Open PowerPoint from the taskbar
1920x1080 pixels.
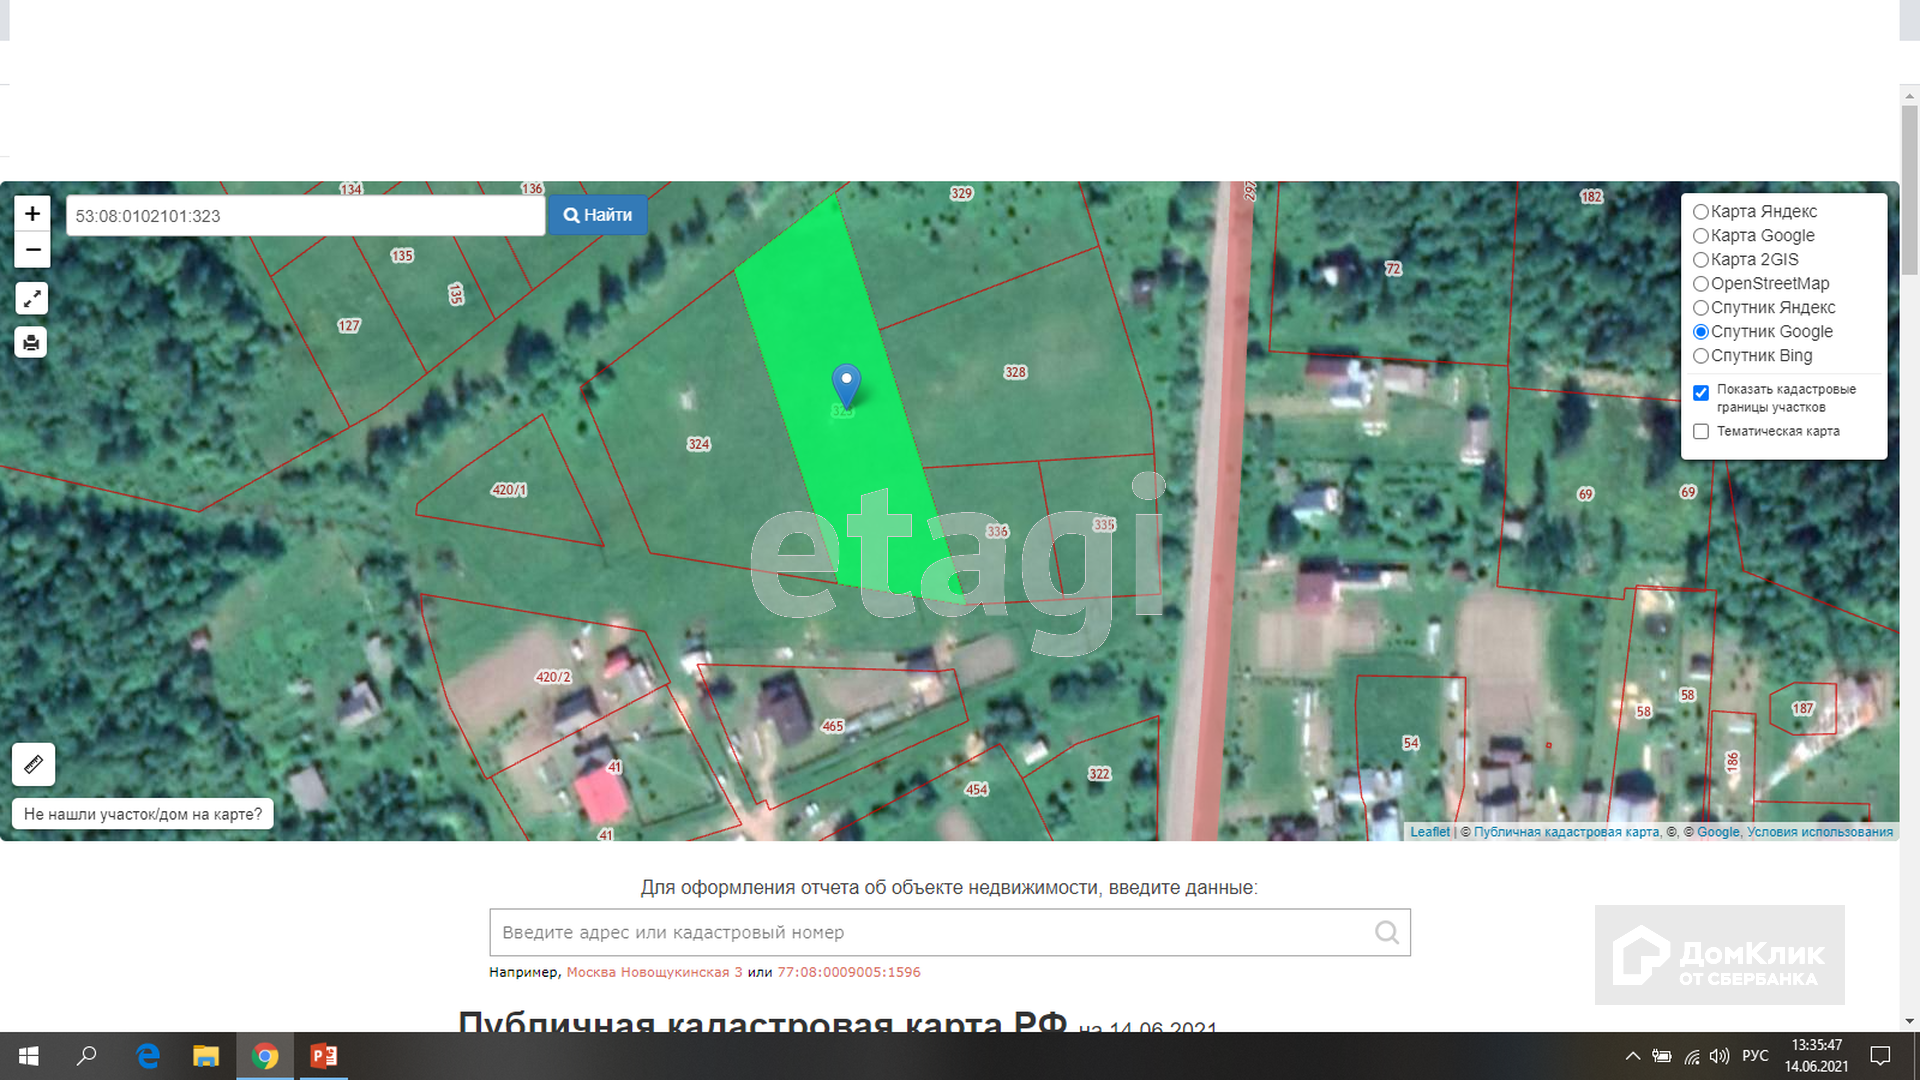click(x=323, y=1056)
